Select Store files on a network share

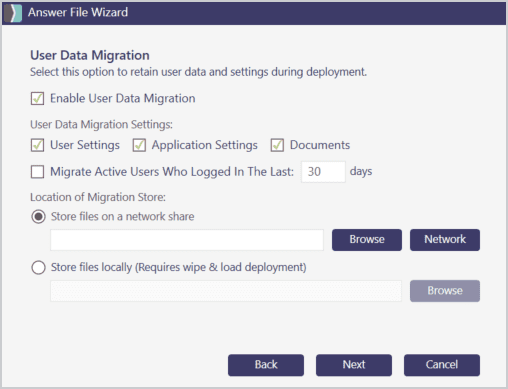38,217
